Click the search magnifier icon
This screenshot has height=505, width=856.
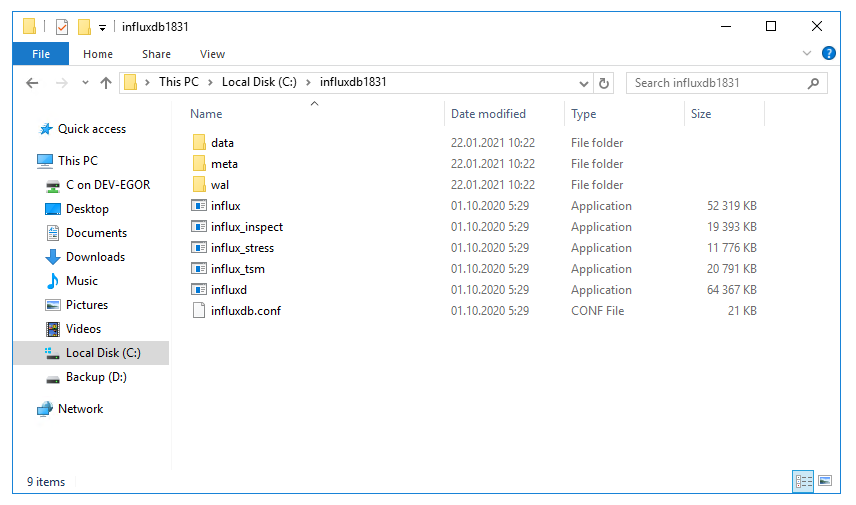click(813, 83)
